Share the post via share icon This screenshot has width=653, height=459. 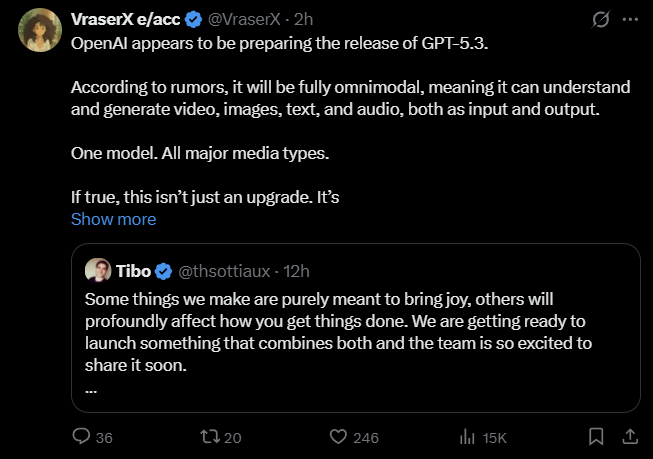point(630,437)
